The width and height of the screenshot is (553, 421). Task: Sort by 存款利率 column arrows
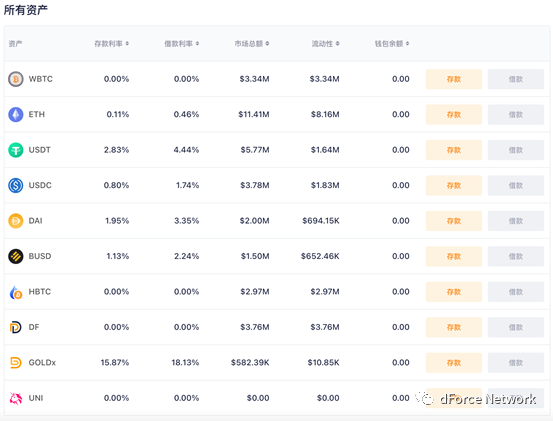coord(127,43)
